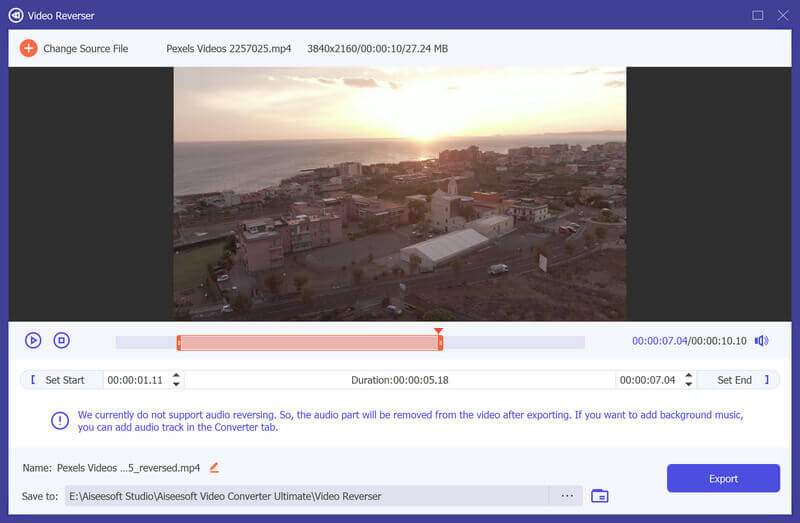800x523 pixels.
Task: Click the info icon beside audio notice
Action: [x=60, y=421]
